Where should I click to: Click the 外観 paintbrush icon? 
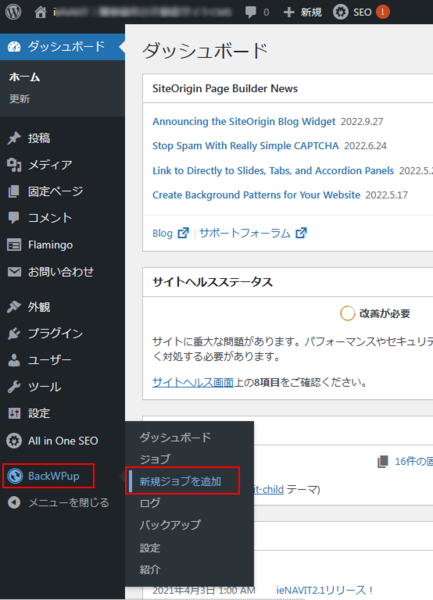coord(14,307)
